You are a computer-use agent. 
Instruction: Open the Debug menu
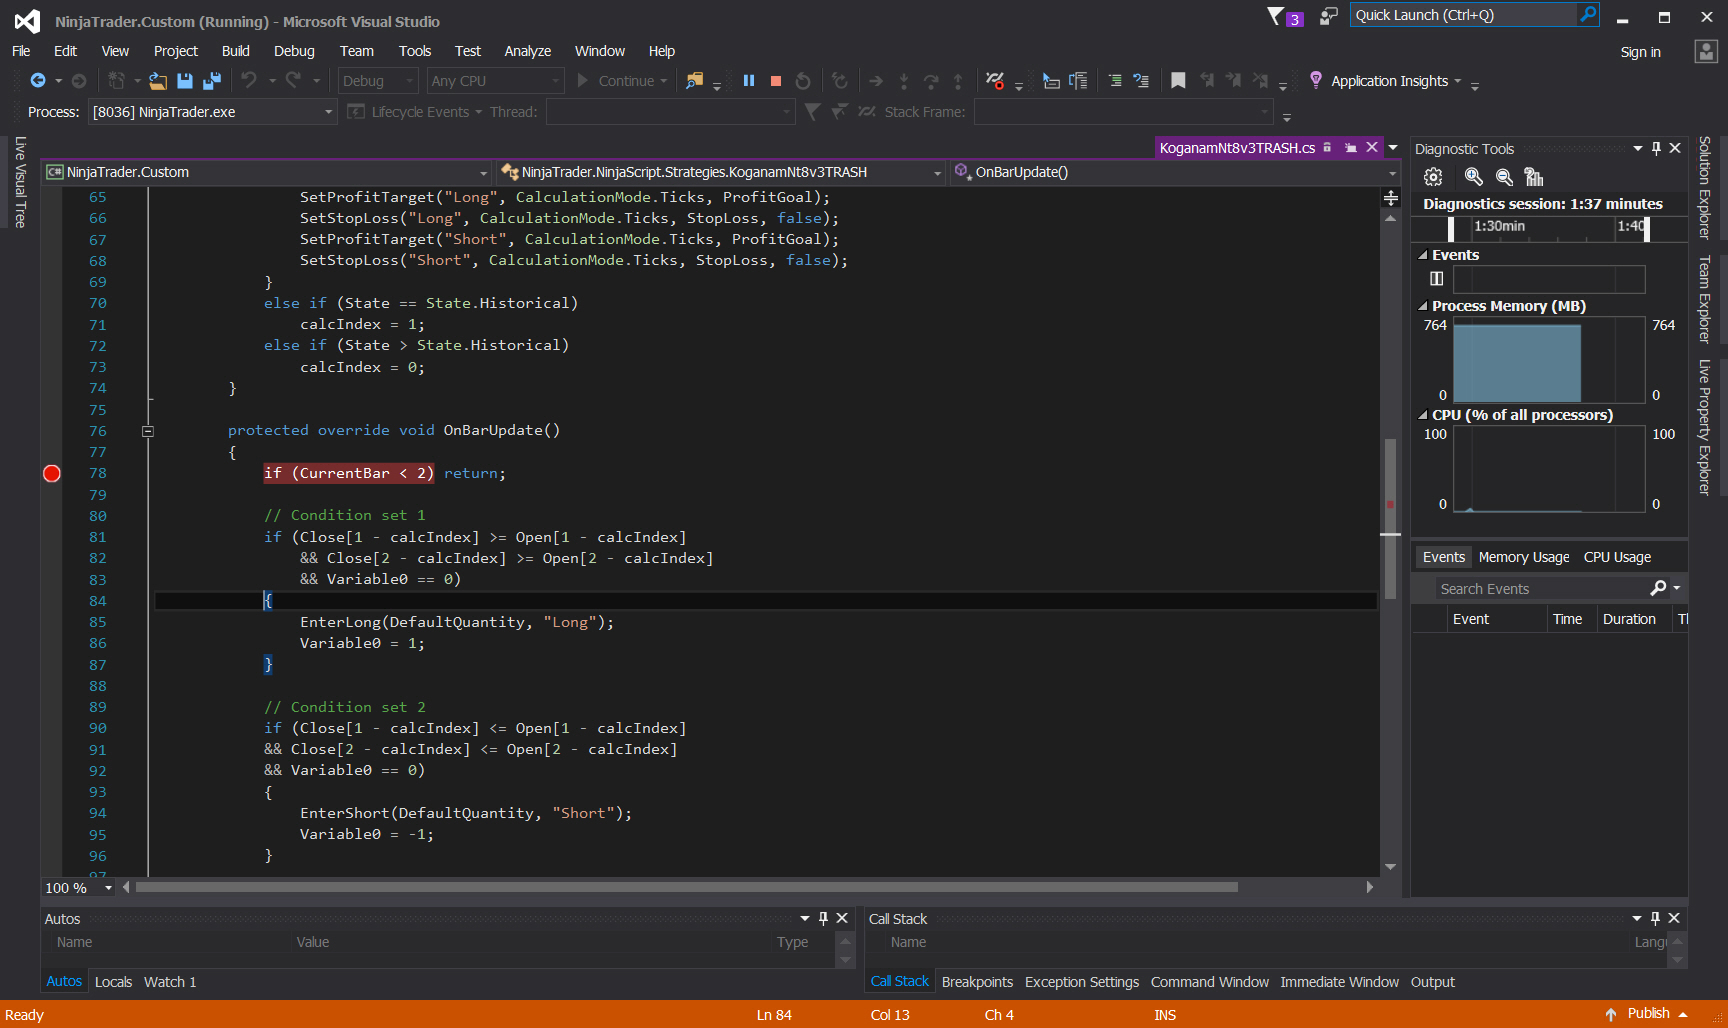(294, 51)
